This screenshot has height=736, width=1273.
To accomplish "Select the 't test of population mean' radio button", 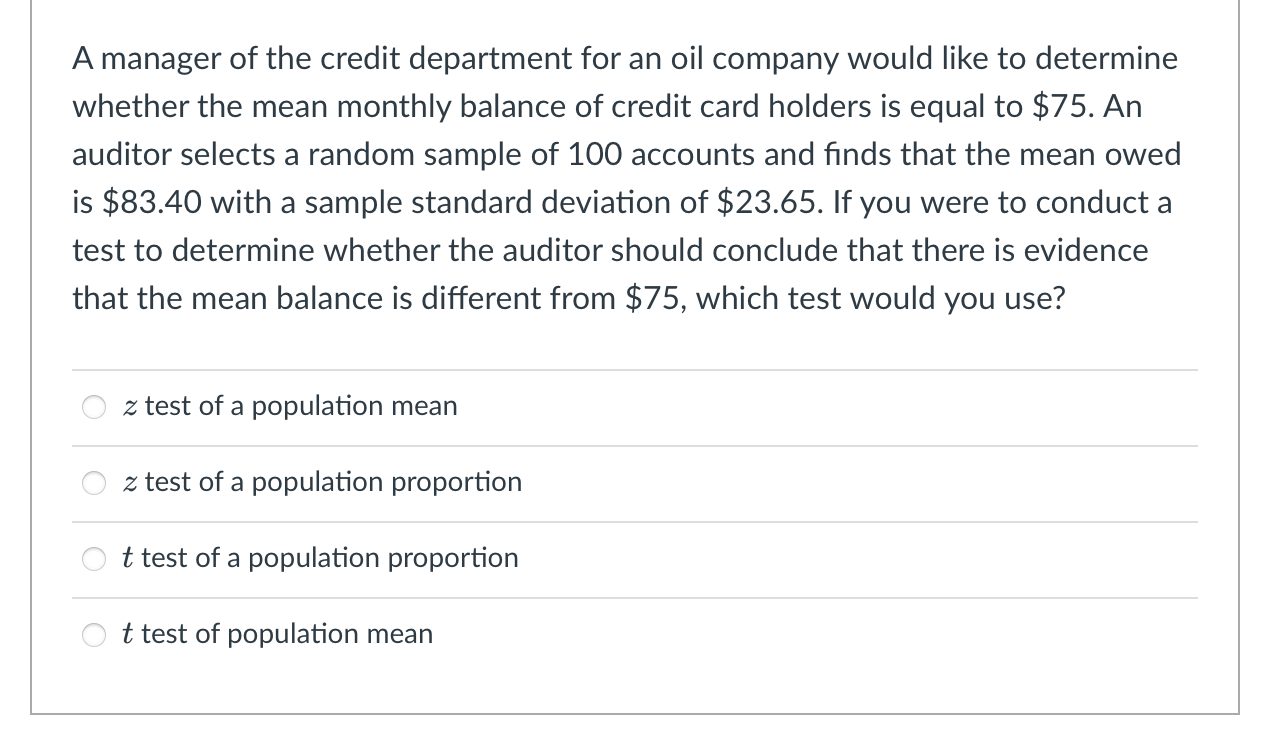I will (93, 635).
